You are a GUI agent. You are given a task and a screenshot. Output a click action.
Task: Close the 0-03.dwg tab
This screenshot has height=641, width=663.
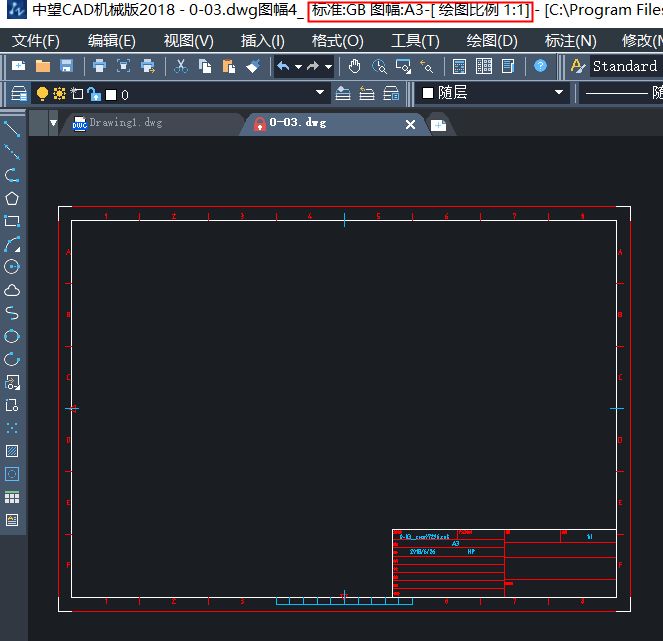410,124
